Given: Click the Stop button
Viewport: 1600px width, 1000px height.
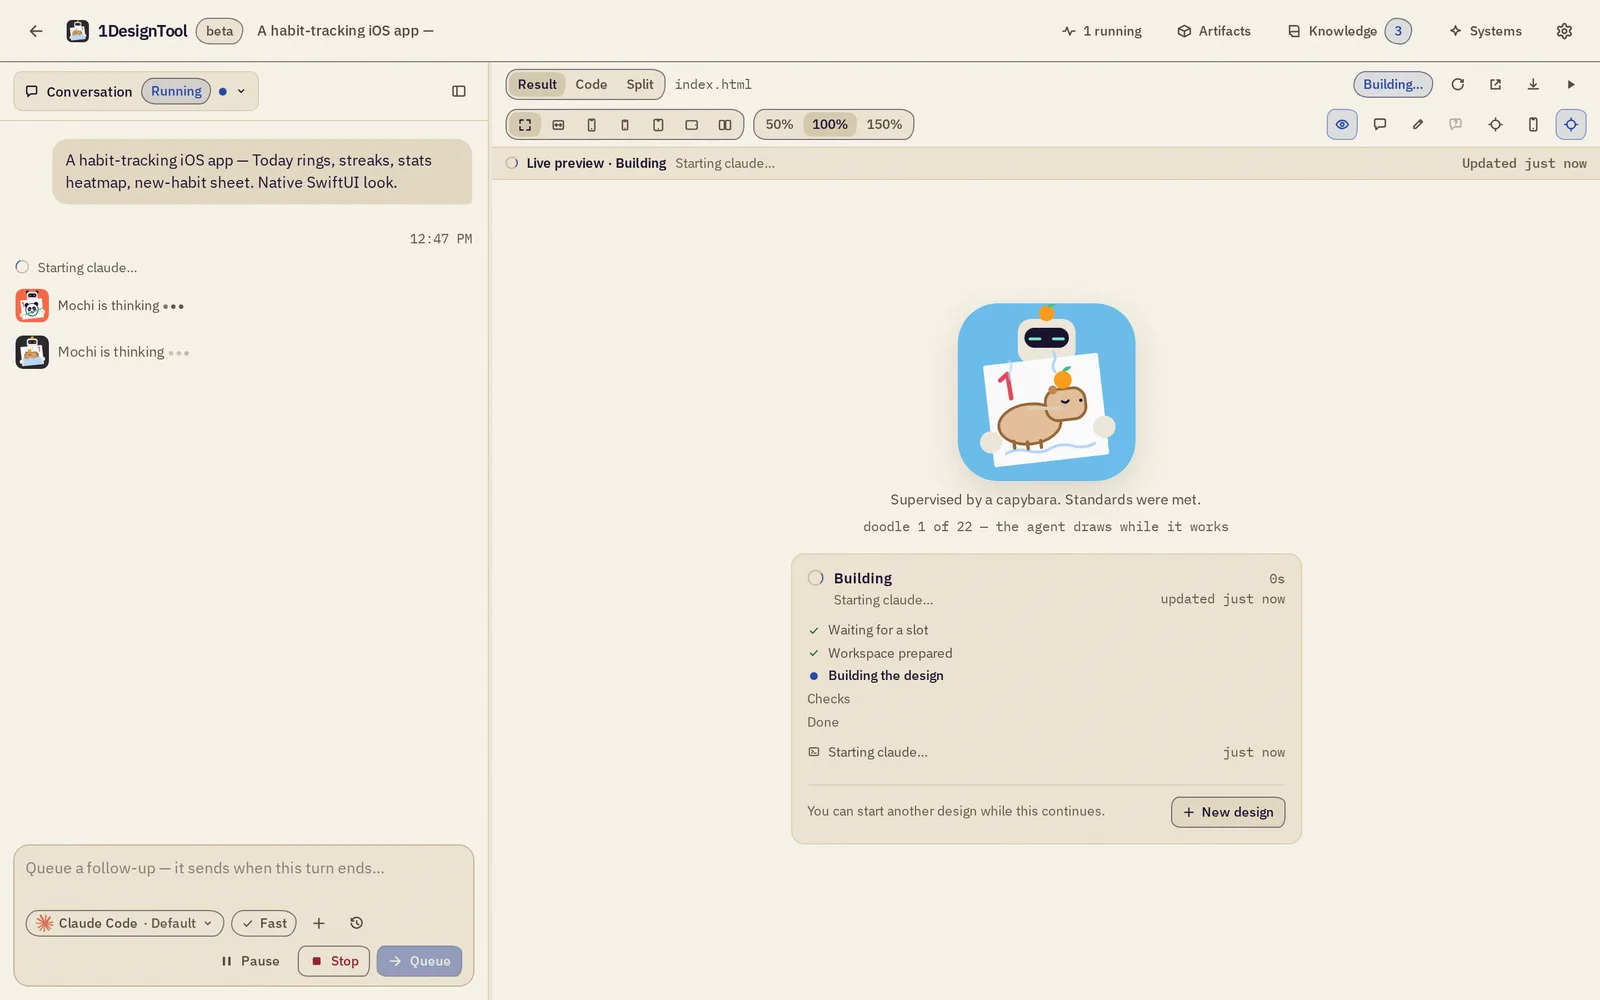Looking at the screenshot, I should click(x=334, y=961).
